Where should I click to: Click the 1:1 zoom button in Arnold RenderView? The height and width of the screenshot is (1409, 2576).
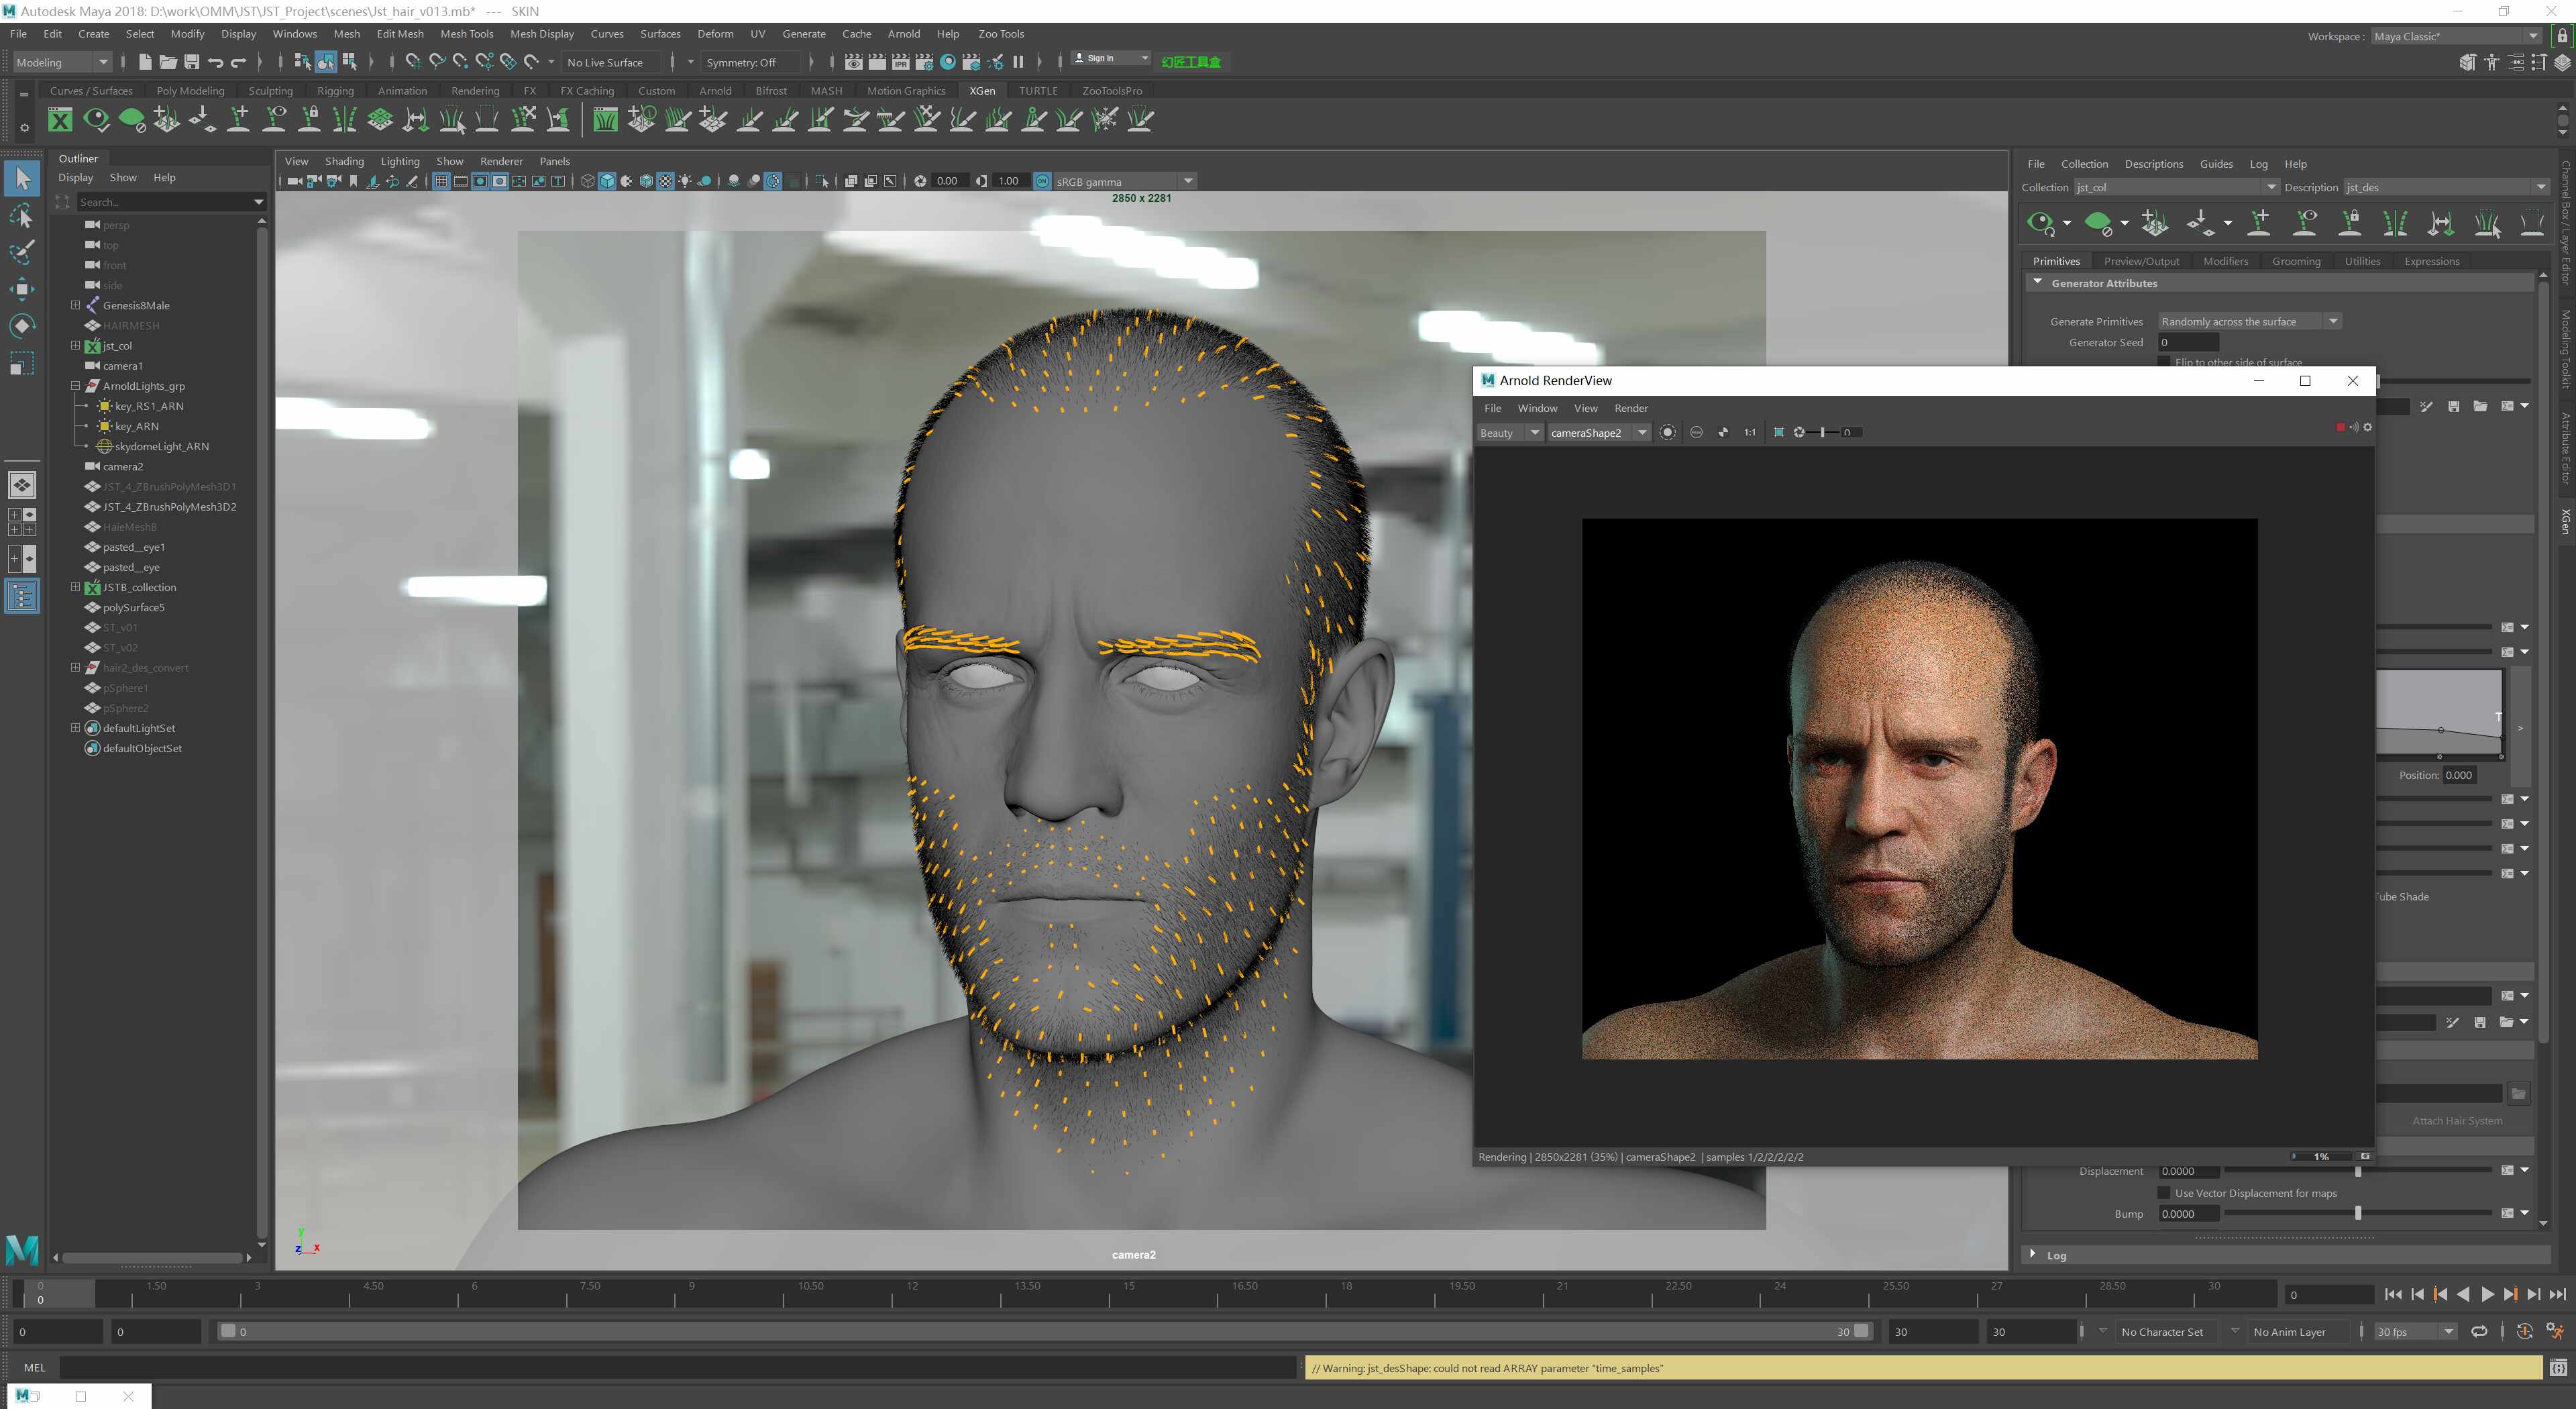tap(1750, 432)
